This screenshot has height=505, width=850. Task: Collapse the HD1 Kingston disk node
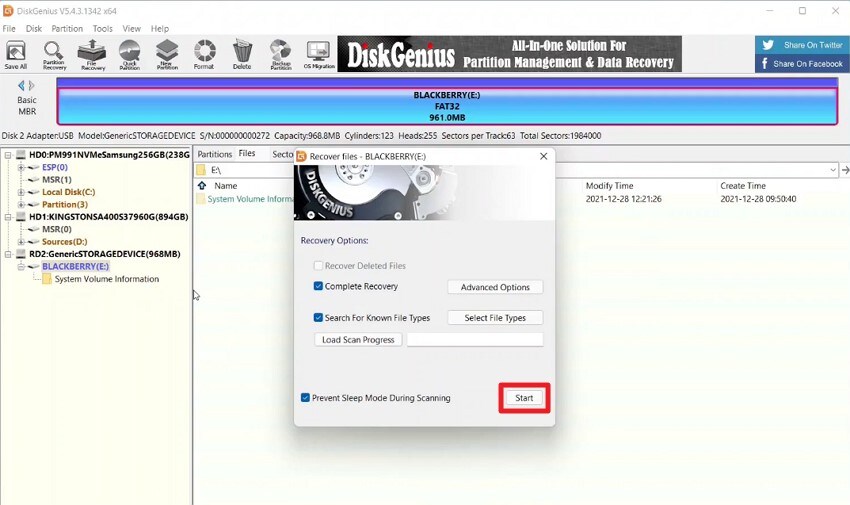[8, 217]
